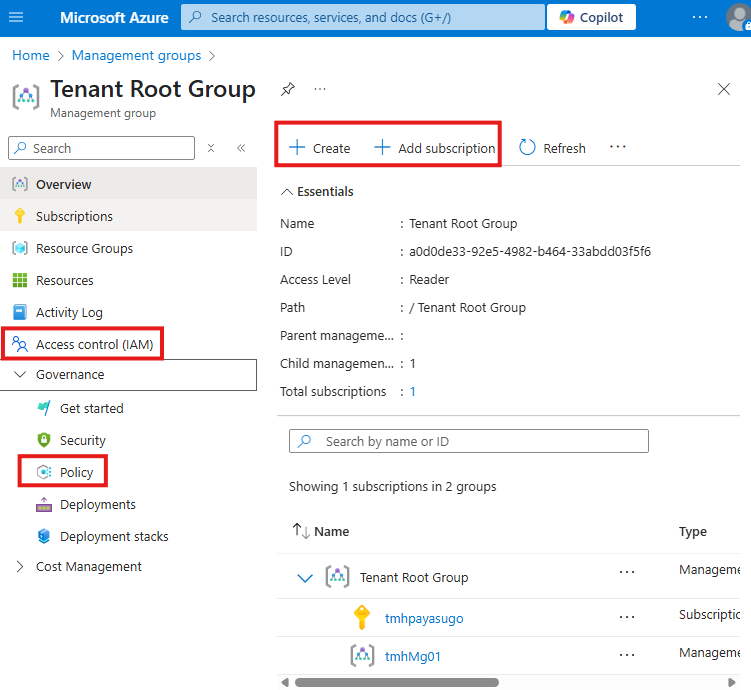Click the management group icon beside tmhMg01

tap(362, 656)
